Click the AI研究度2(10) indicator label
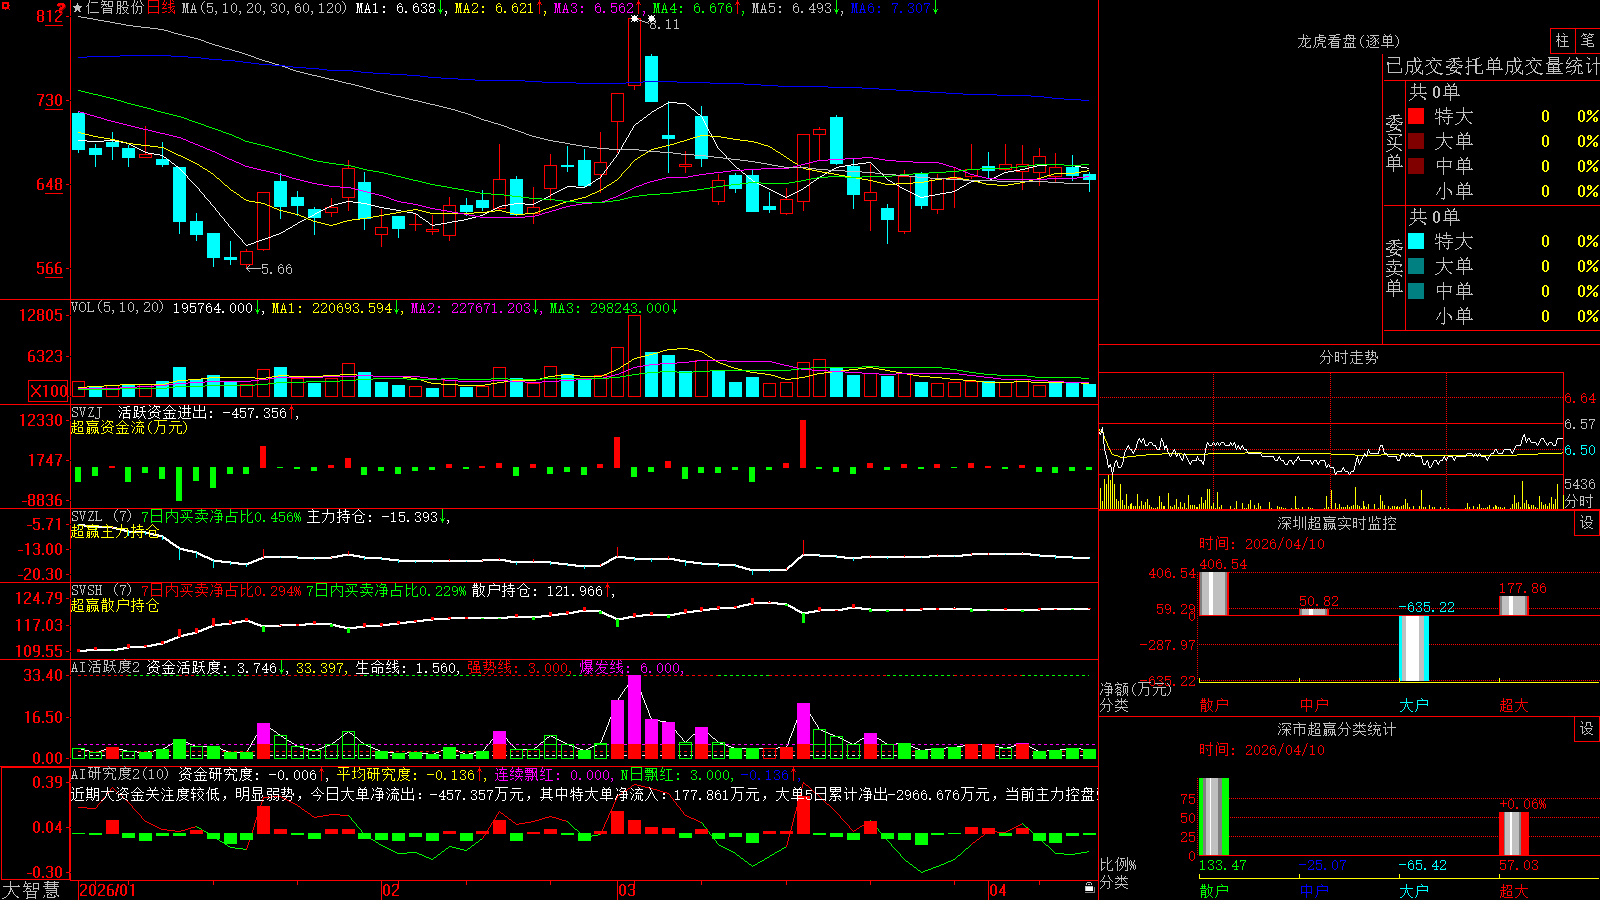Viewport: 1600px width, 900px height. [120, 774]
